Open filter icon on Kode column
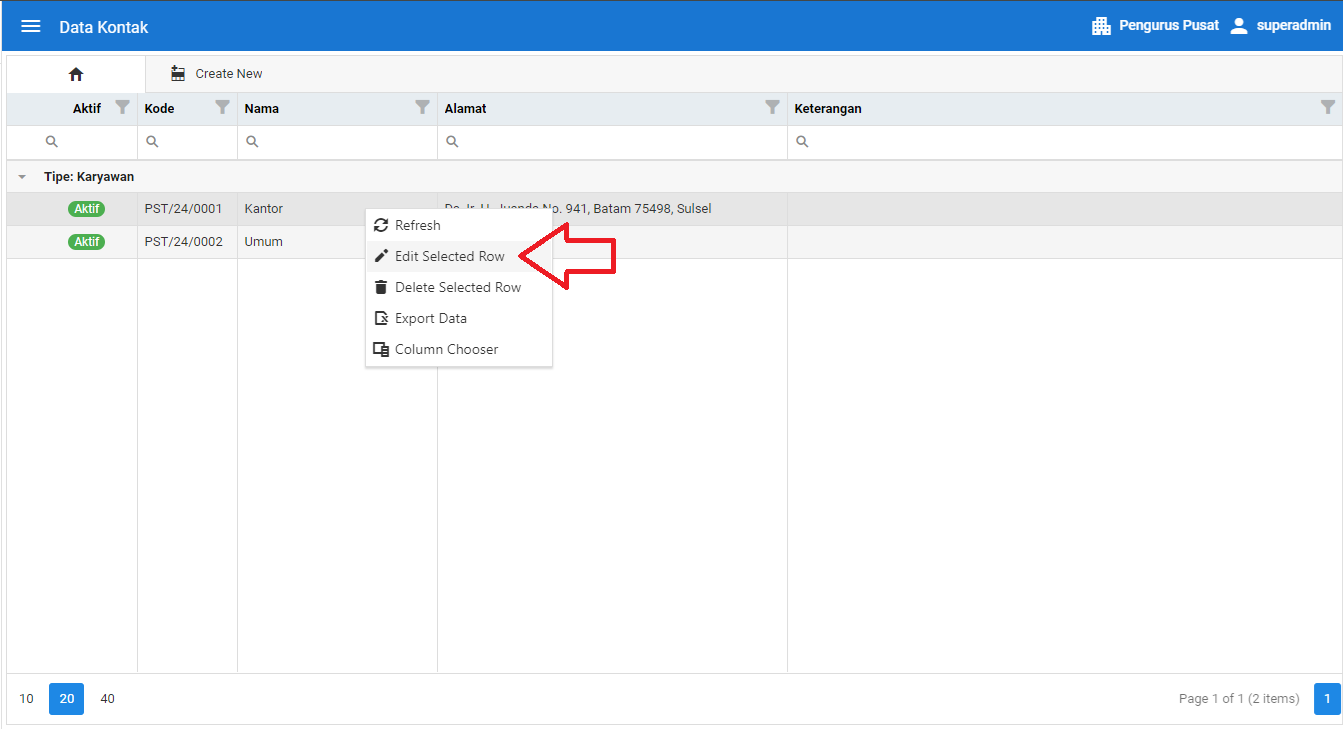This screenshot has height=729, width=1344. 222,107
